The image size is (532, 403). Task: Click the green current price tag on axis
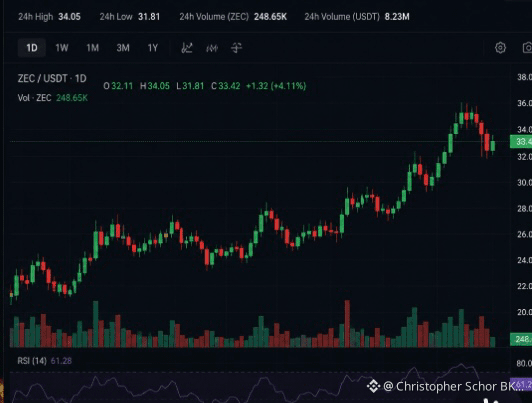coord(521,142)
